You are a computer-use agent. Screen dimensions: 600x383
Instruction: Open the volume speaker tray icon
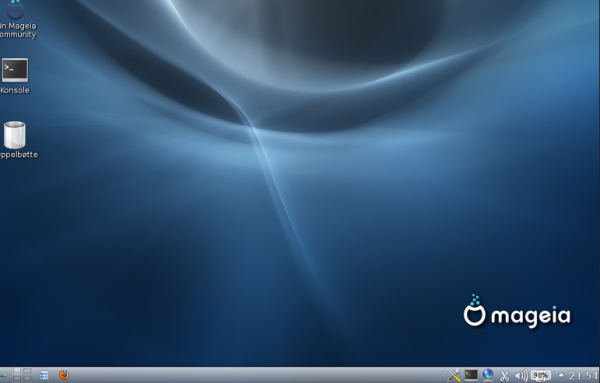pos(521,375)
